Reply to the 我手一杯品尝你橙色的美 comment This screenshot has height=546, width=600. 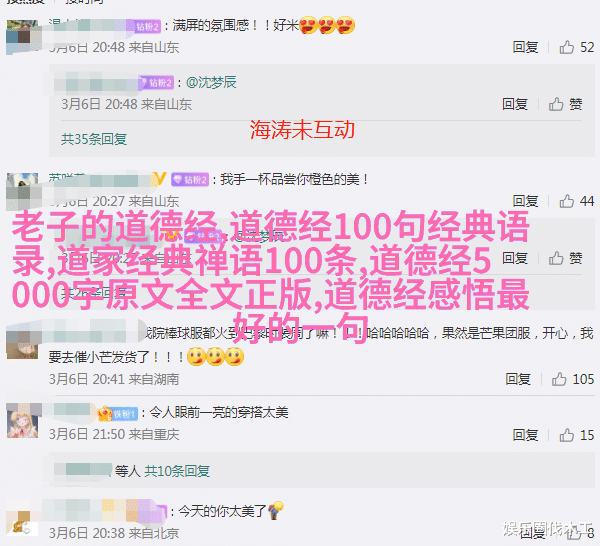pos(525,201)
